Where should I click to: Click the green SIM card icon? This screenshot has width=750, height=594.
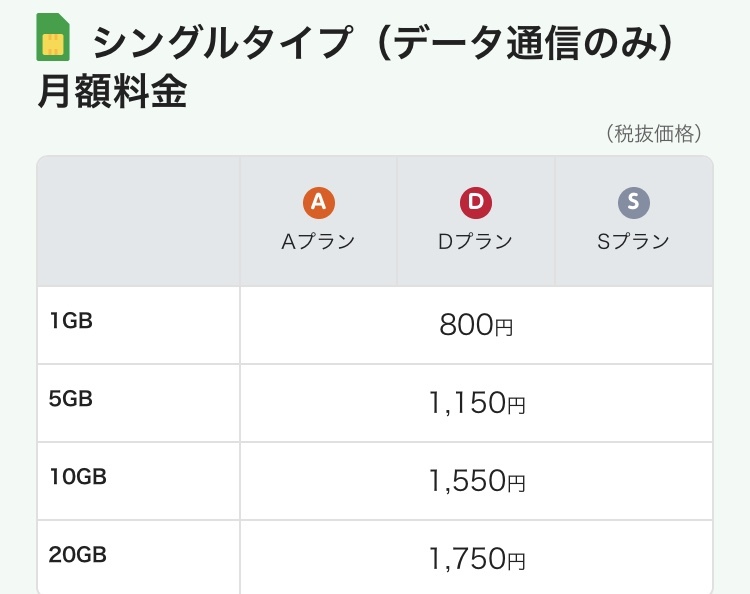(x=53, y=37)
